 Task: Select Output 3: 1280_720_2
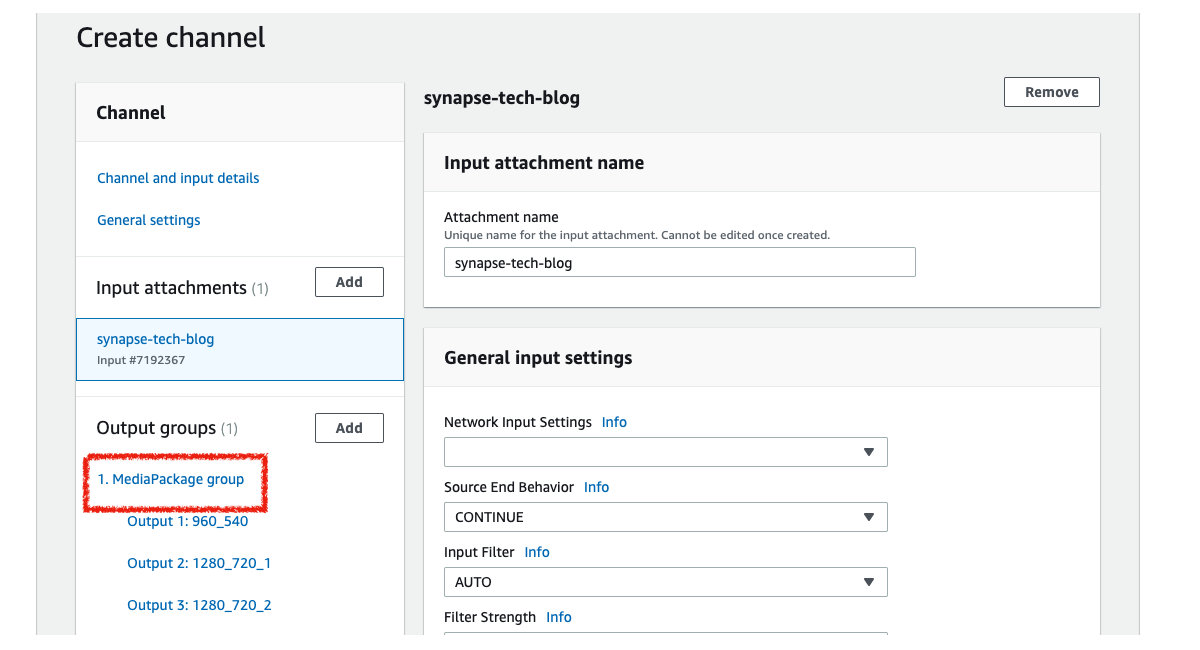[199, 605]
